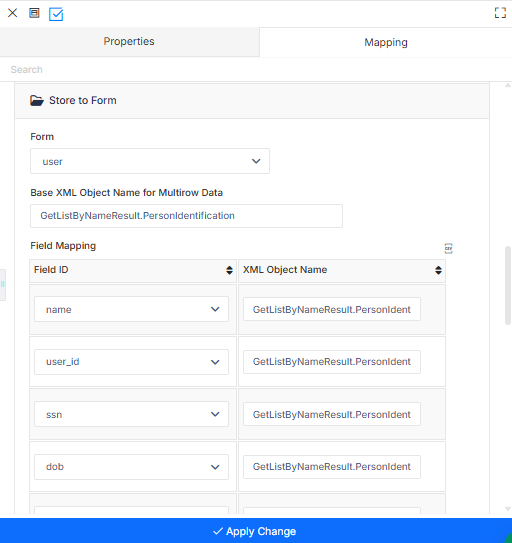This screenshot has width=512, height=543.
Task: Click the vertical scrollbar thumb on the right
Action: coord(508,285)
